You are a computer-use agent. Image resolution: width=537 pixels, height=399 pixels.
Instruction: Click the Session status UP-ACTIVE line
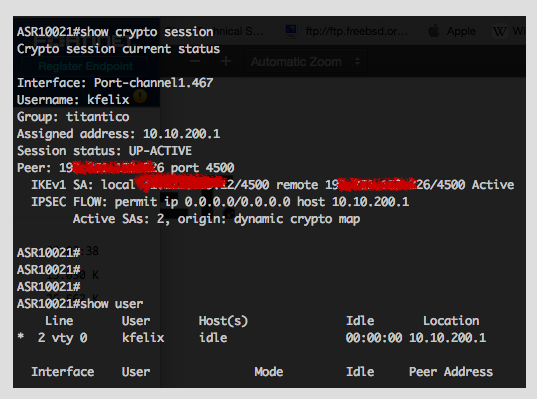104,151
